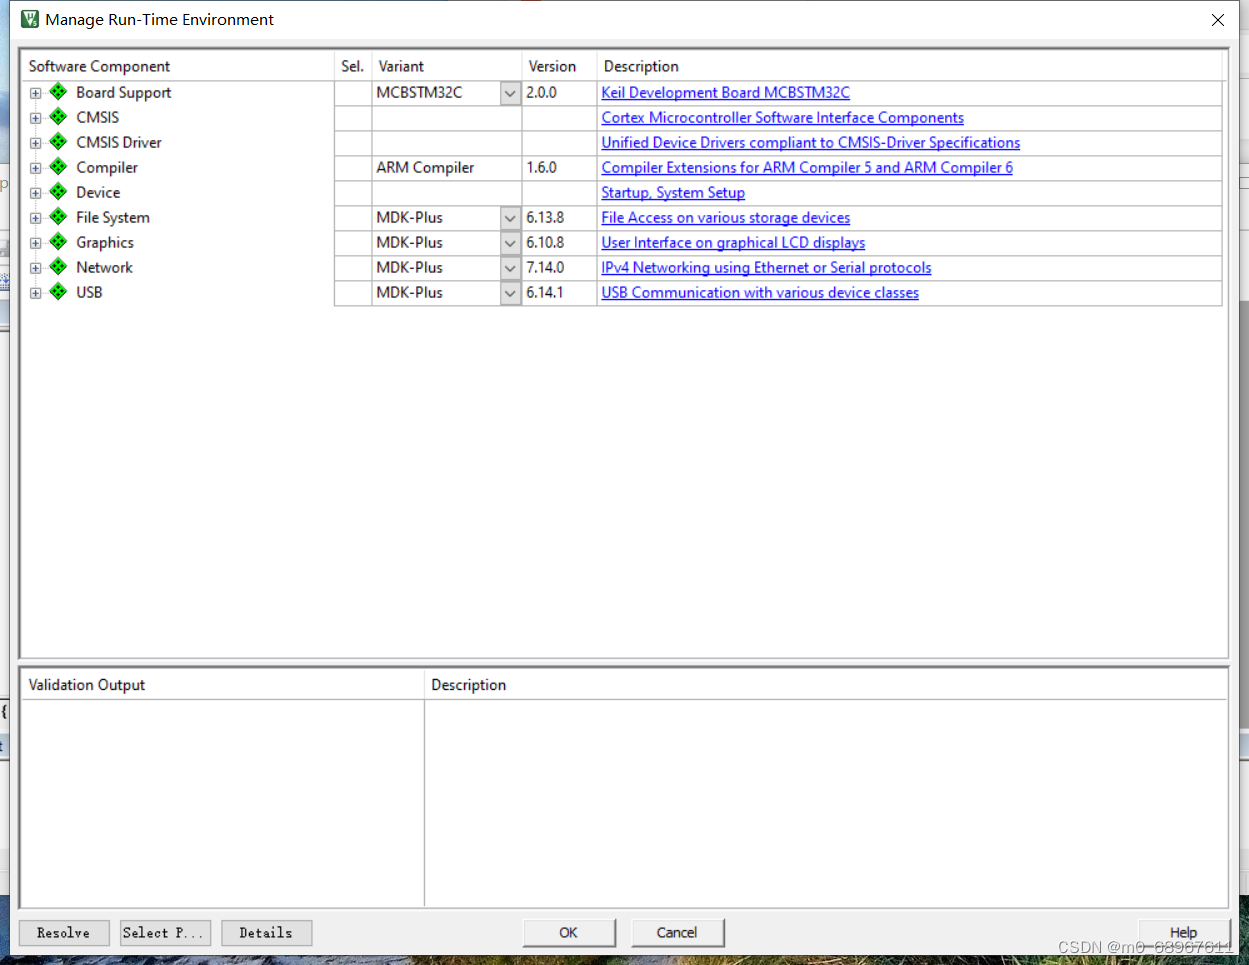Image resolution: width=1249 pixels, height=965 pixels.
Task: Expand the Network tree node
Action: click(x=36, y=268)
